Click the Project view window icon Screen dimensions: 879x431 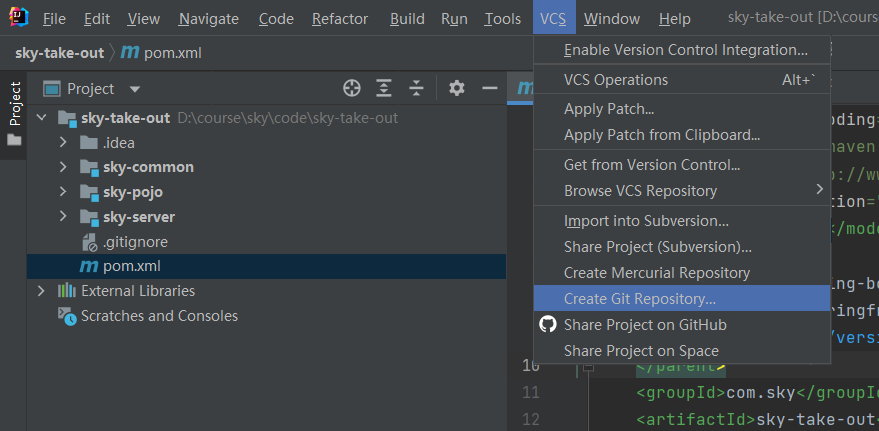(52, 89)
